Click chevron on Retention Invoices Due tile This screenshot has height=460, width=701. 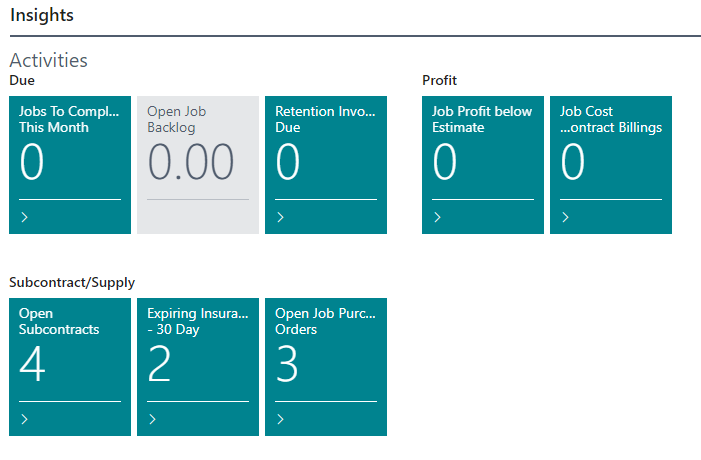tap(280, 217)
